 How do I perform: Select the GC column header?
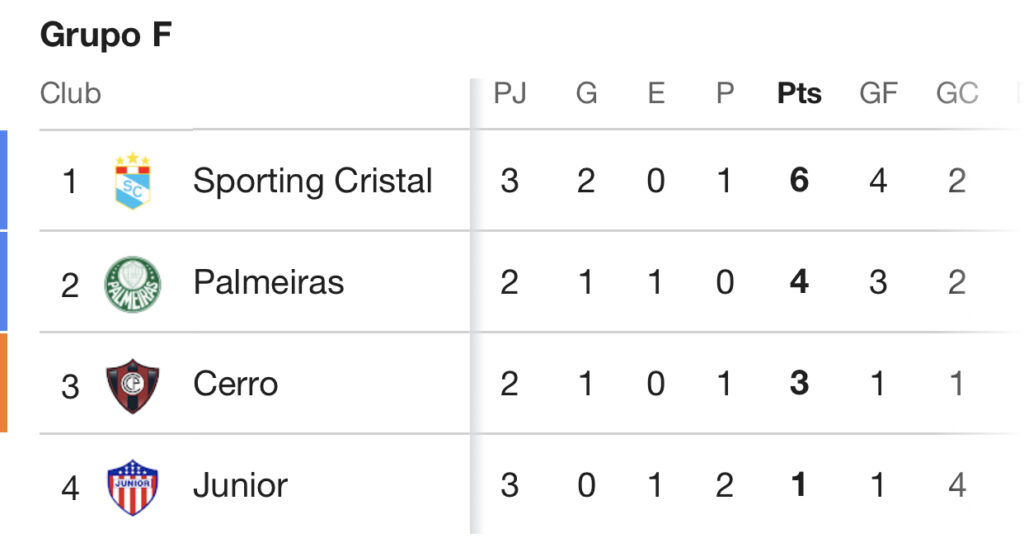(957, 93)
